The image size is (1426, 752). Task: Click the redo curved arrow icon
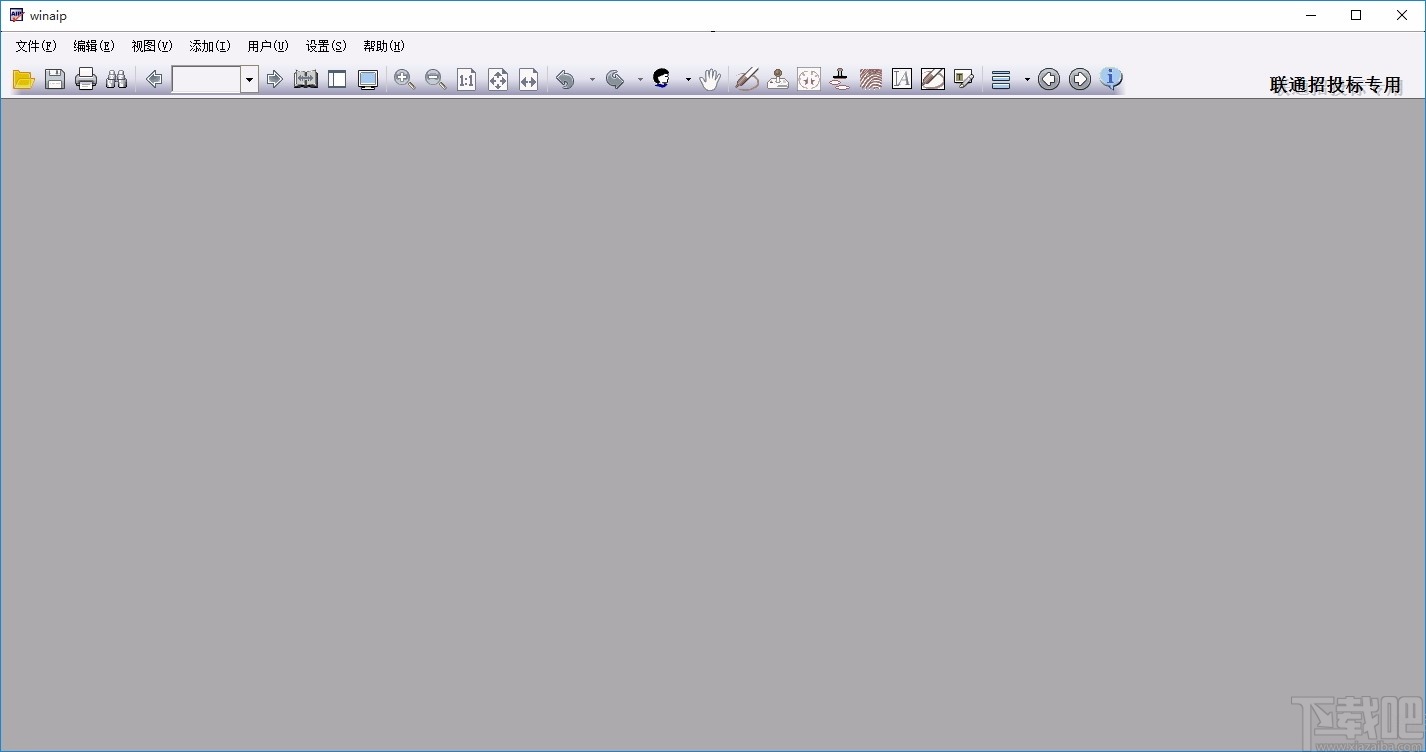615,79
